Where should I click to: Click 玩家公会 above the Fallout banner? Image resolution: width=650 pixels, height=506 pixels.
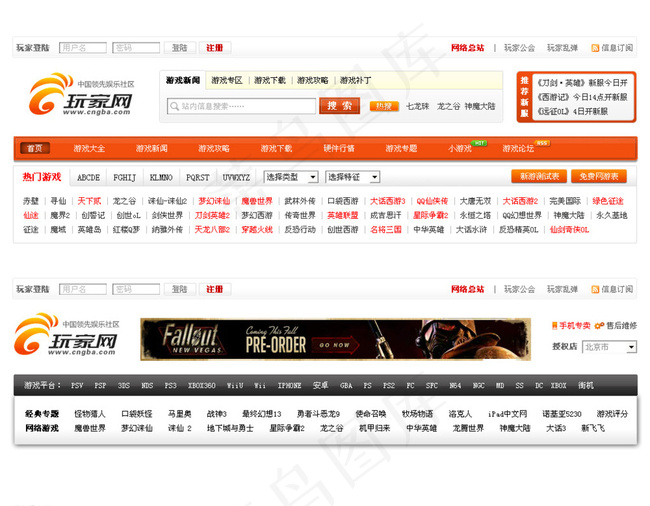(x=519, y=289)
